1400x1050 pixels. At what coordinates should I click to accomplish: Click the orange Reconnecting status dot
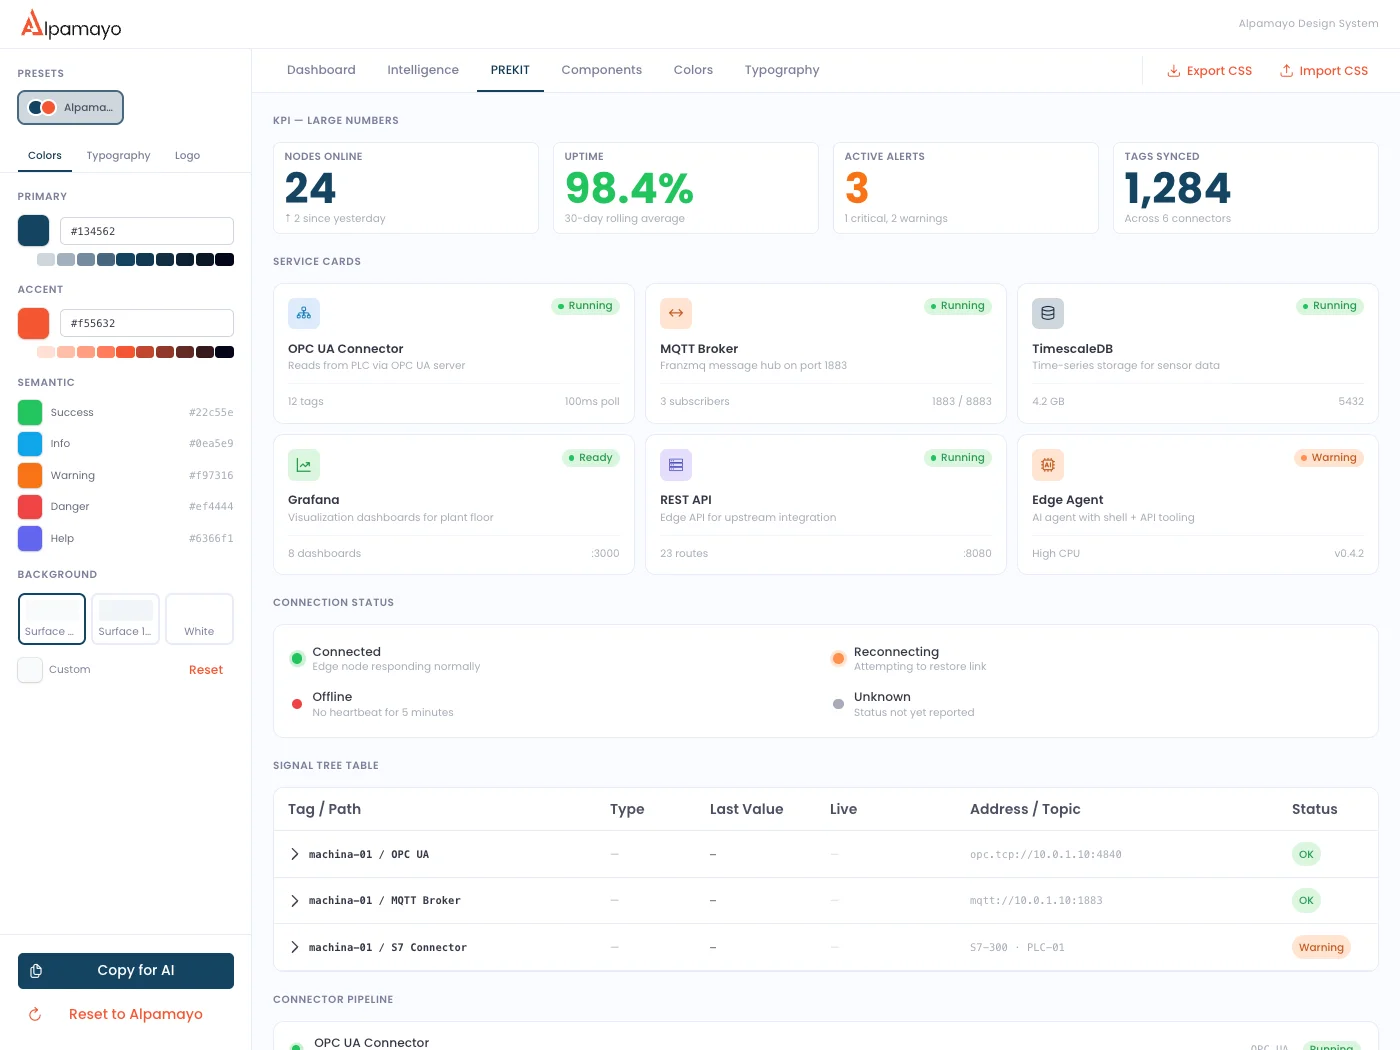[x=839, y=658]
